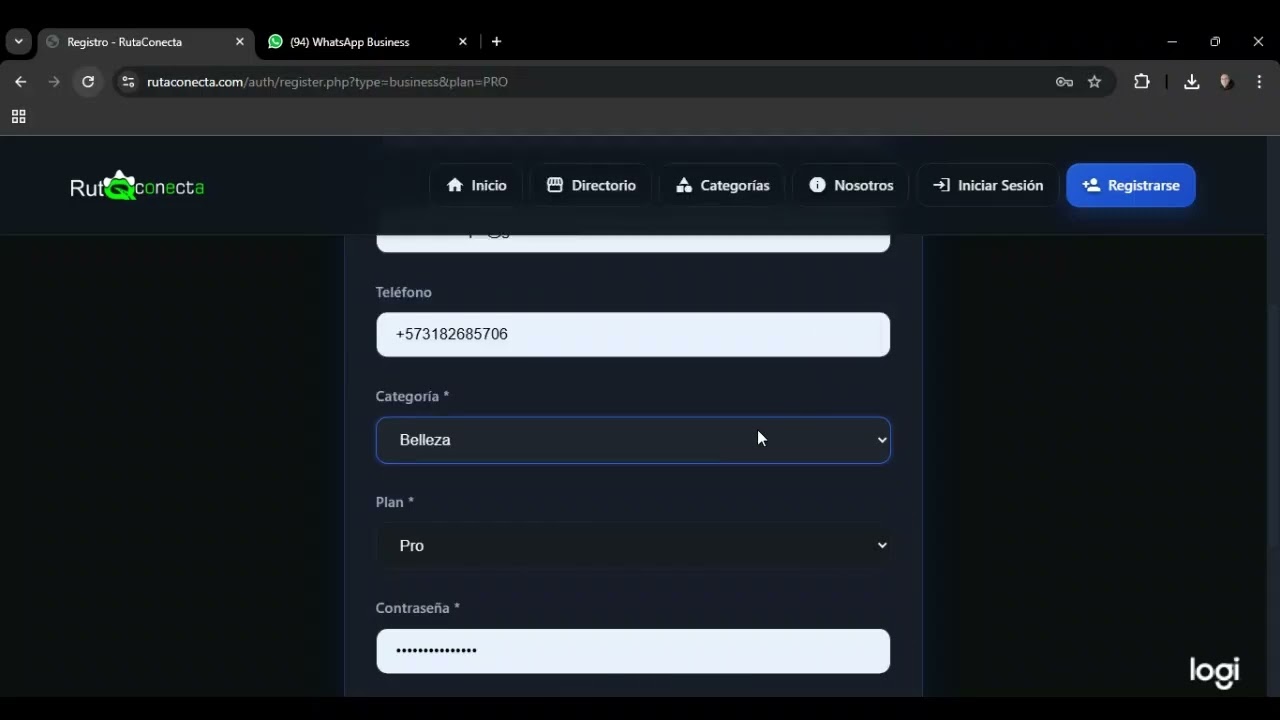This screenshot has height=720, width=1280.
Task: Open the Chrome profile avatar
Action: [x=1226, y=82]
